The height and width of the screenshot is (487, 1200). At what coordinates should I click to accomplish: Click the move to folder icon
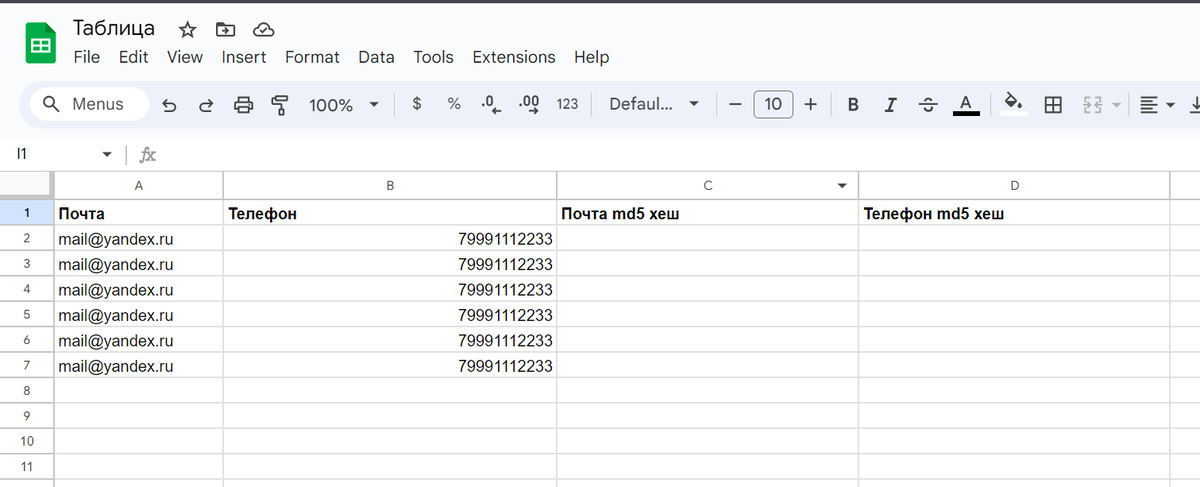point(225,28)
